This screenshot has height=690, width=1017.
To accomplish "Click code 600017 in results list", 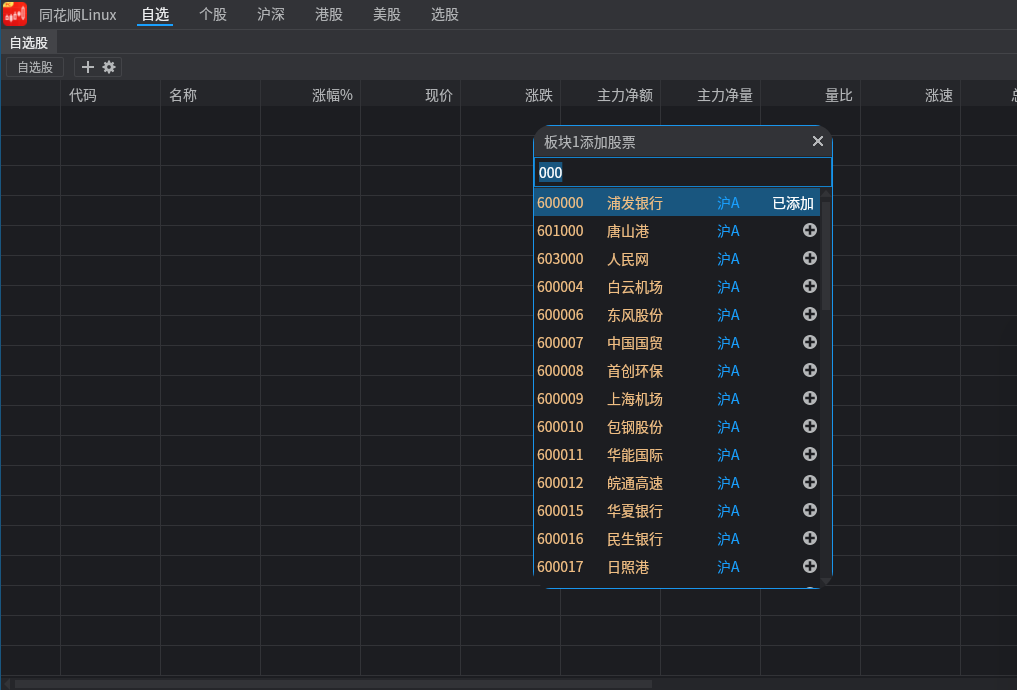I will pos(560,567).
